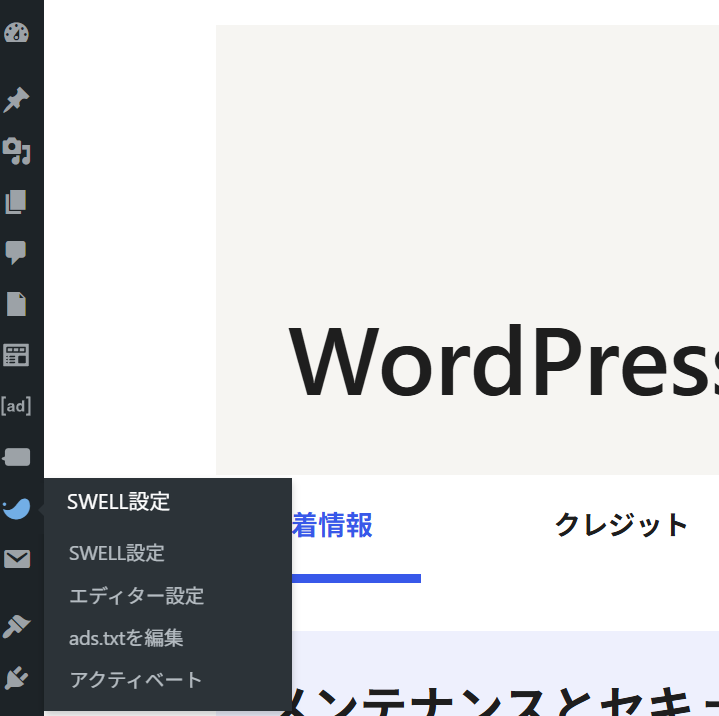
Task: Switch to the blue 着情報 tab
Action: coord(332,525)
